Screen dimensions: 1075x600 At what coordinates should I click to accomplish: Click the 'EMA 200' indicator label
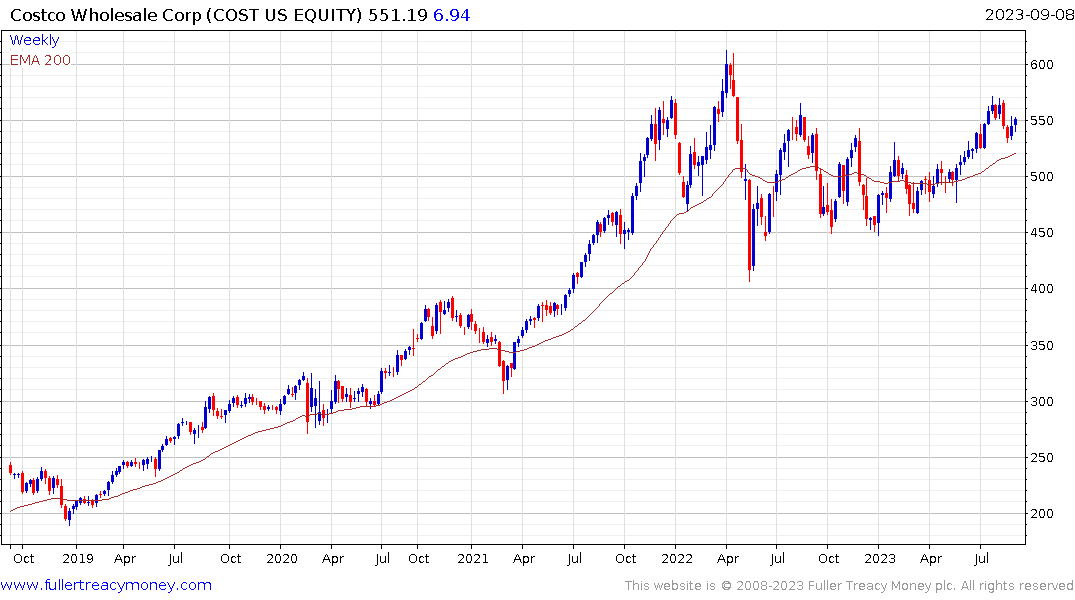tap(40, 60)
